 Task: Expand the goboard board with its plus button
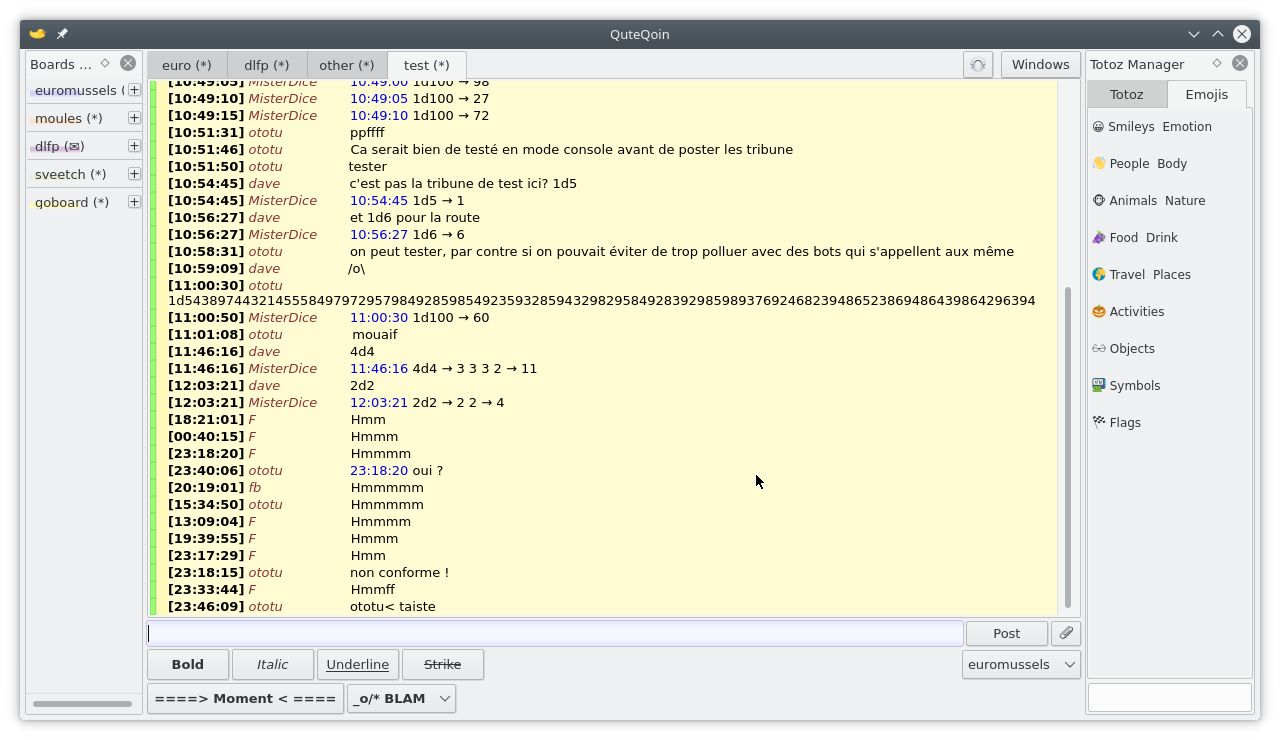[134, 202]
